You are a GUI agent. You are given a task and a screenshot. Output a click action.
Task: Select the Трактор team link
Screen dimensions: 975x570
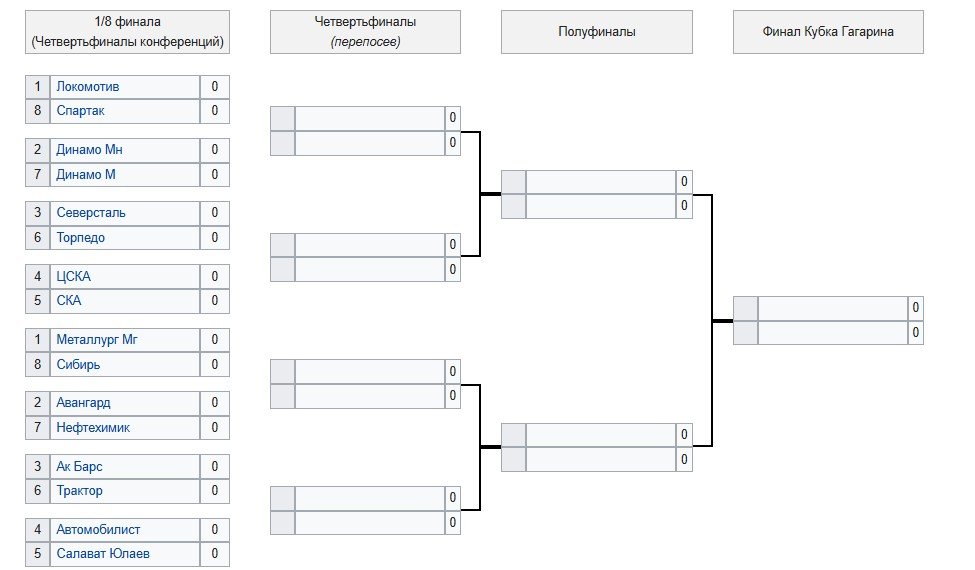(x=80, y=491)
